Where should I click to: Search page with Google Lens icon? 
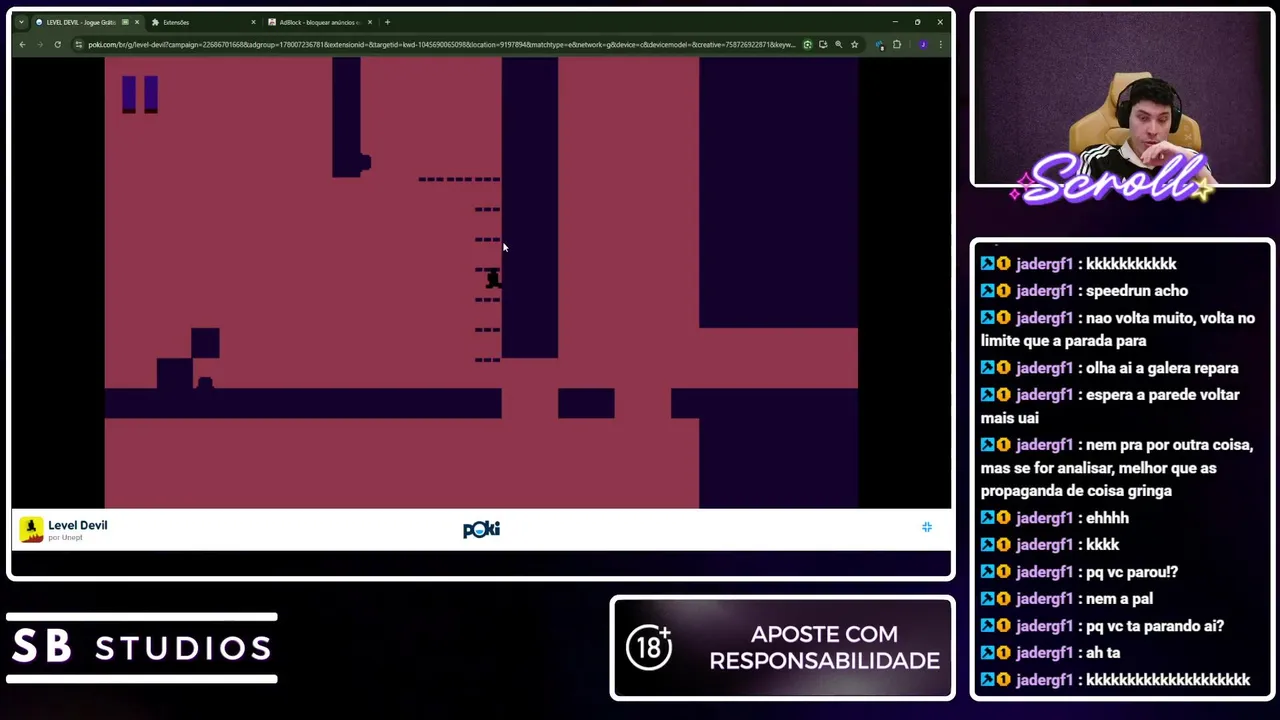coord(807,44)
